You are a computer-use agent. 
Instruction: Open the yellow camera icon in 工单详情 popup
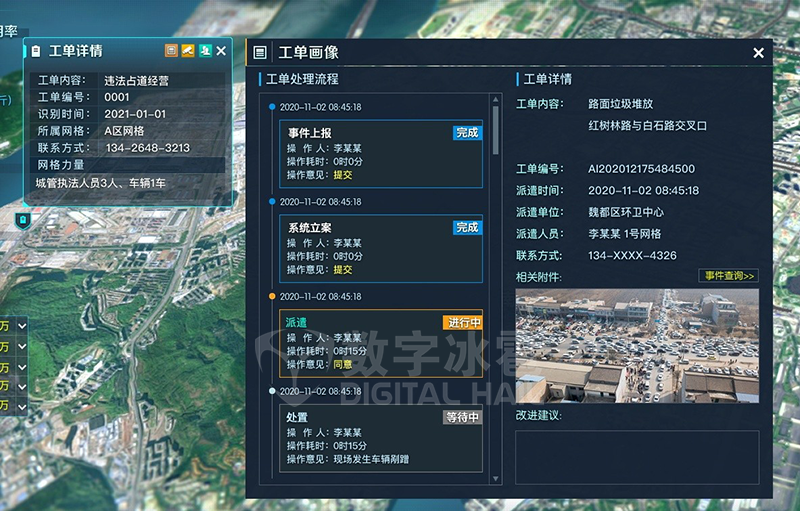(x=187, y=50)
